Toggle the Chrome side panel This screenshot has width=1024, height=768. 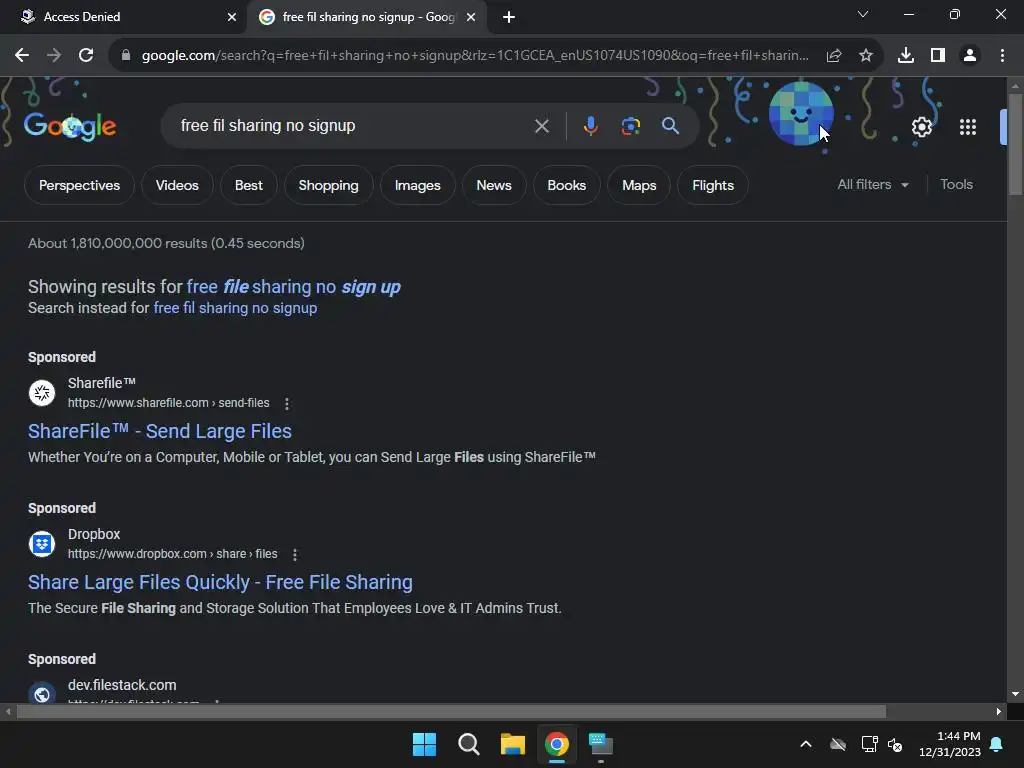click(938, 56)
